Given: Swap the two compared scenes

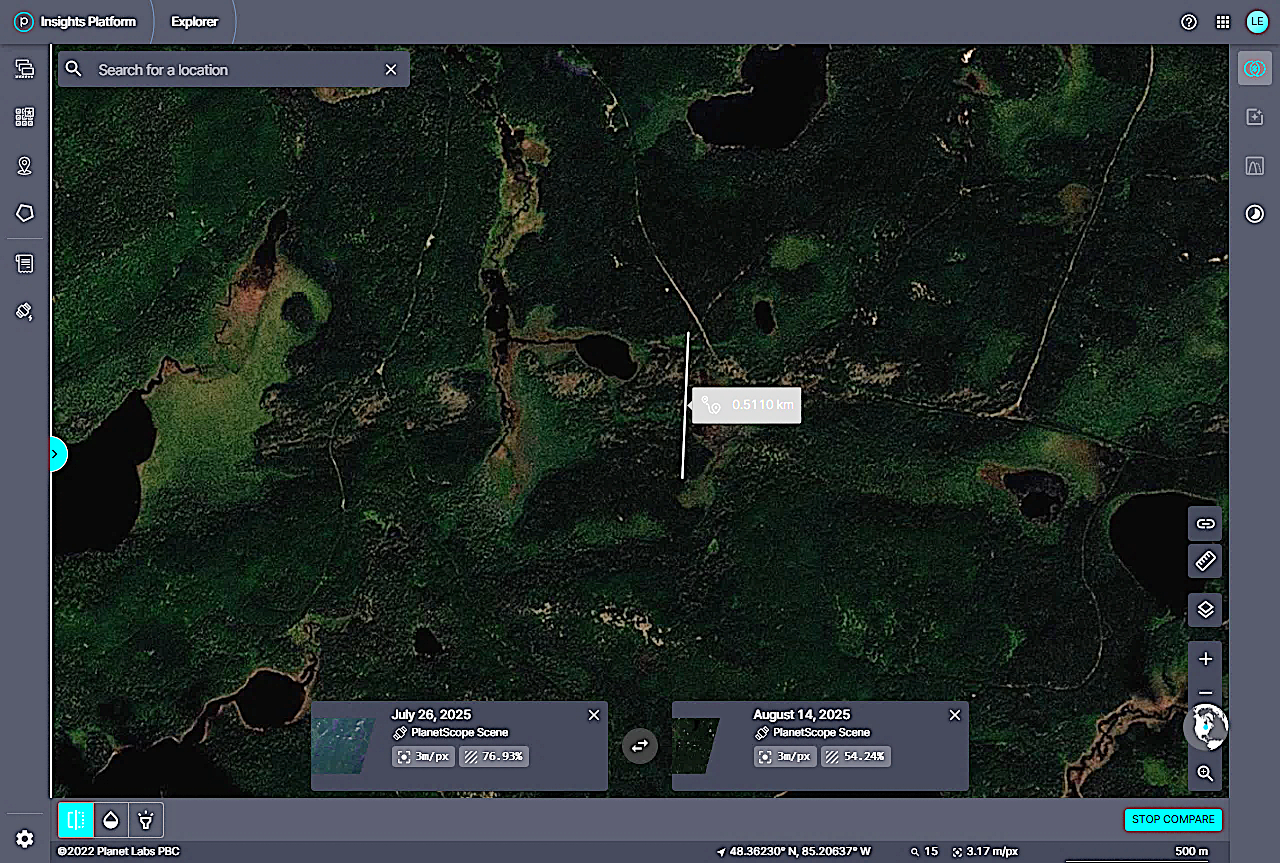Looking at the screenshot, I should 640,745.
